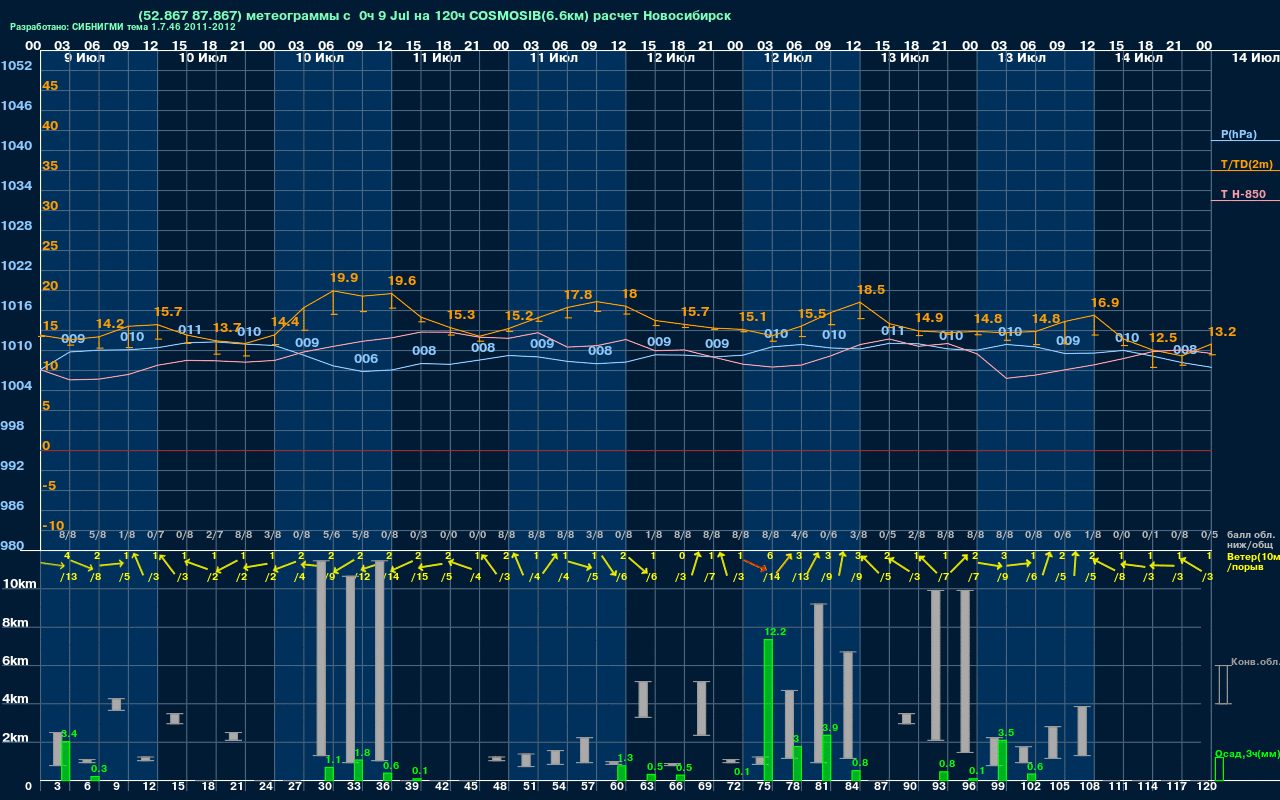Image resolution: width=1280 pixels, height=800 pixels.
Task: Click the Конв.обл. legend label
Action: point(1254,663)
